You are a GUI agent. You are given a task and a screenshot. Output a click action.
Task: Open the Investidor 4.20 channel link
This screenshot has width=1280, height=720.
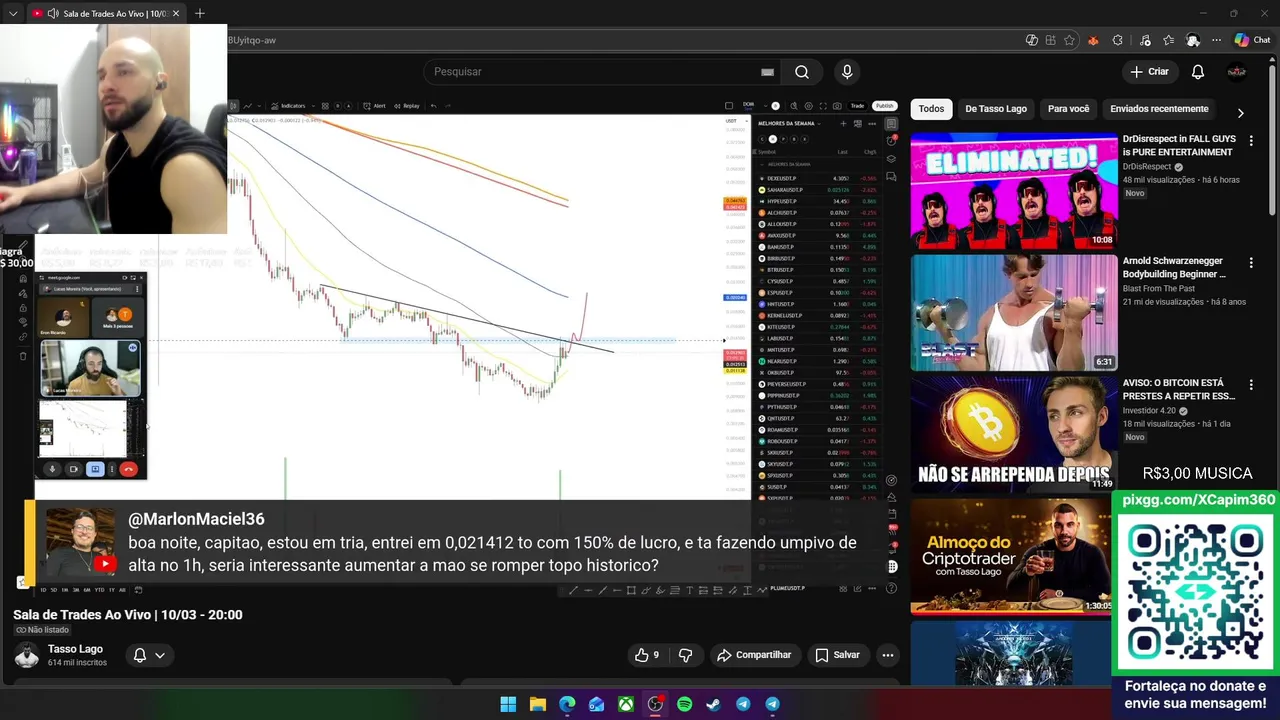click(x=1150, y=411)
